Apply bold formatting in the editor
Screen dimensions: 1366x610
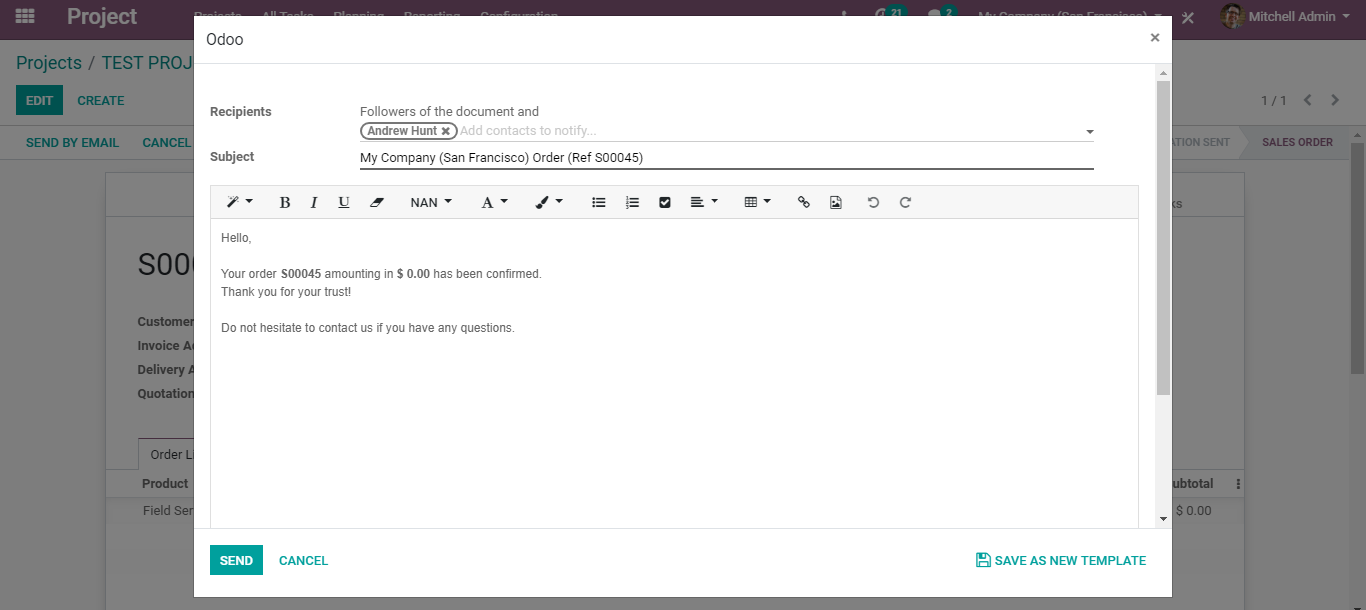tap(284, 202)
